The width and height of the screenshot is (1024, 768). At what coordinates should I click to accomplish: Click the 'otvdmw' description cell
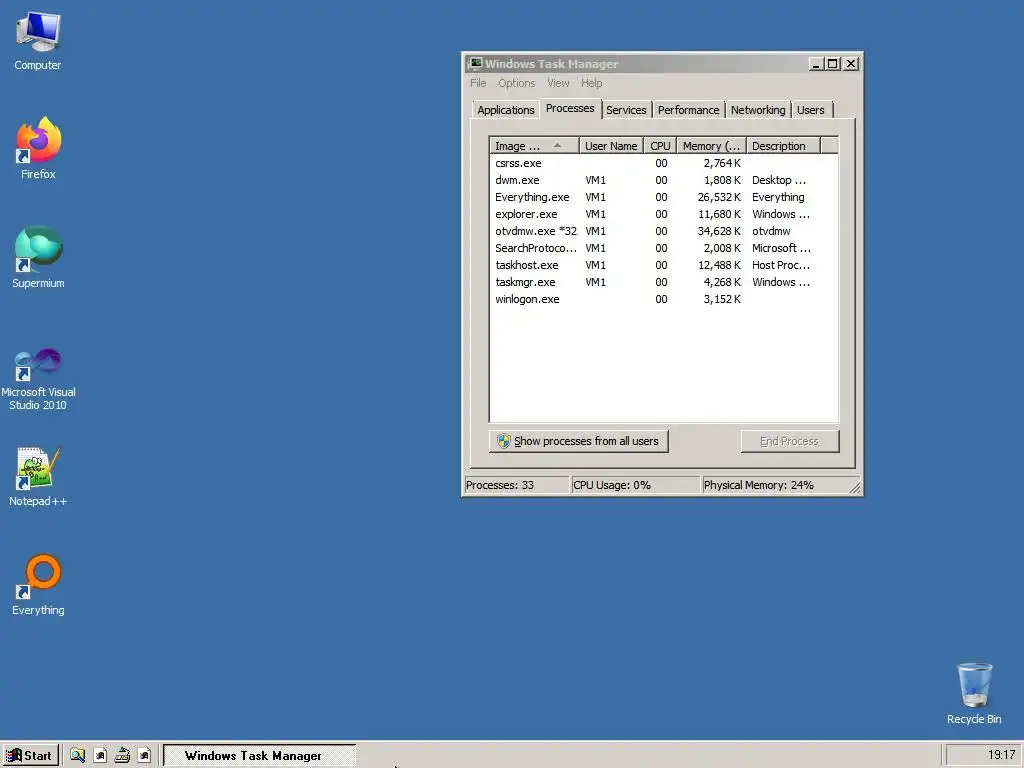771,231
